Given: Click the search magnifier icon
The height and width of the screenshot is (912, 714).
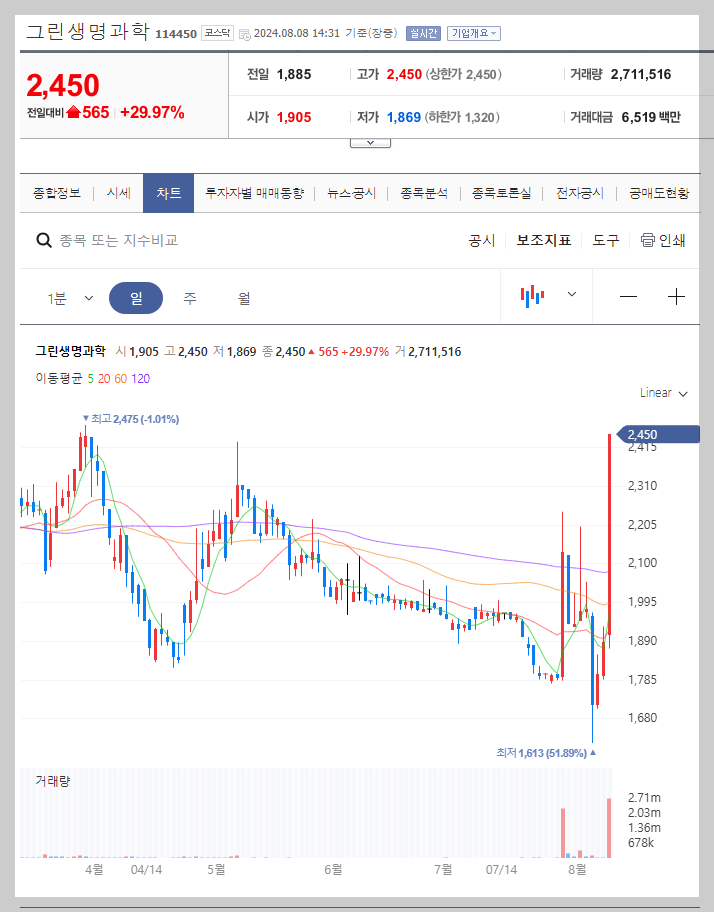Looking at the screenshot, I should [x=44, y=240].
